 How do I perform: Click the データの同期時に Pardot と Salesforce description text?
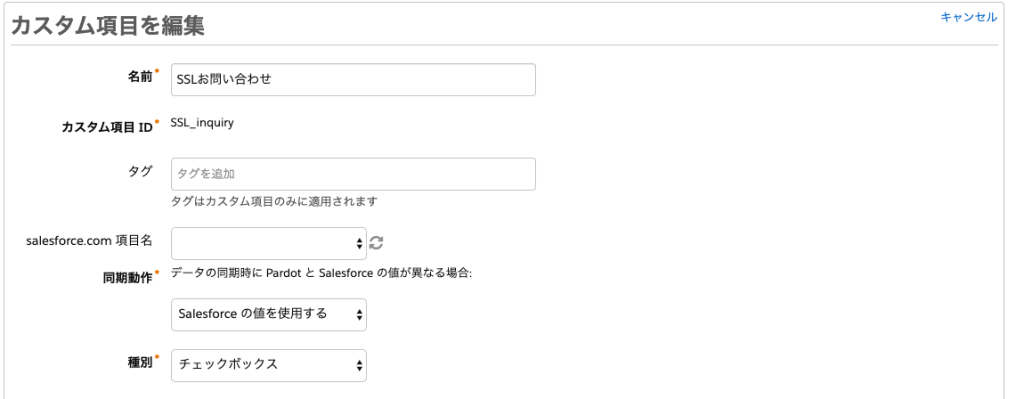click(321, 273)
